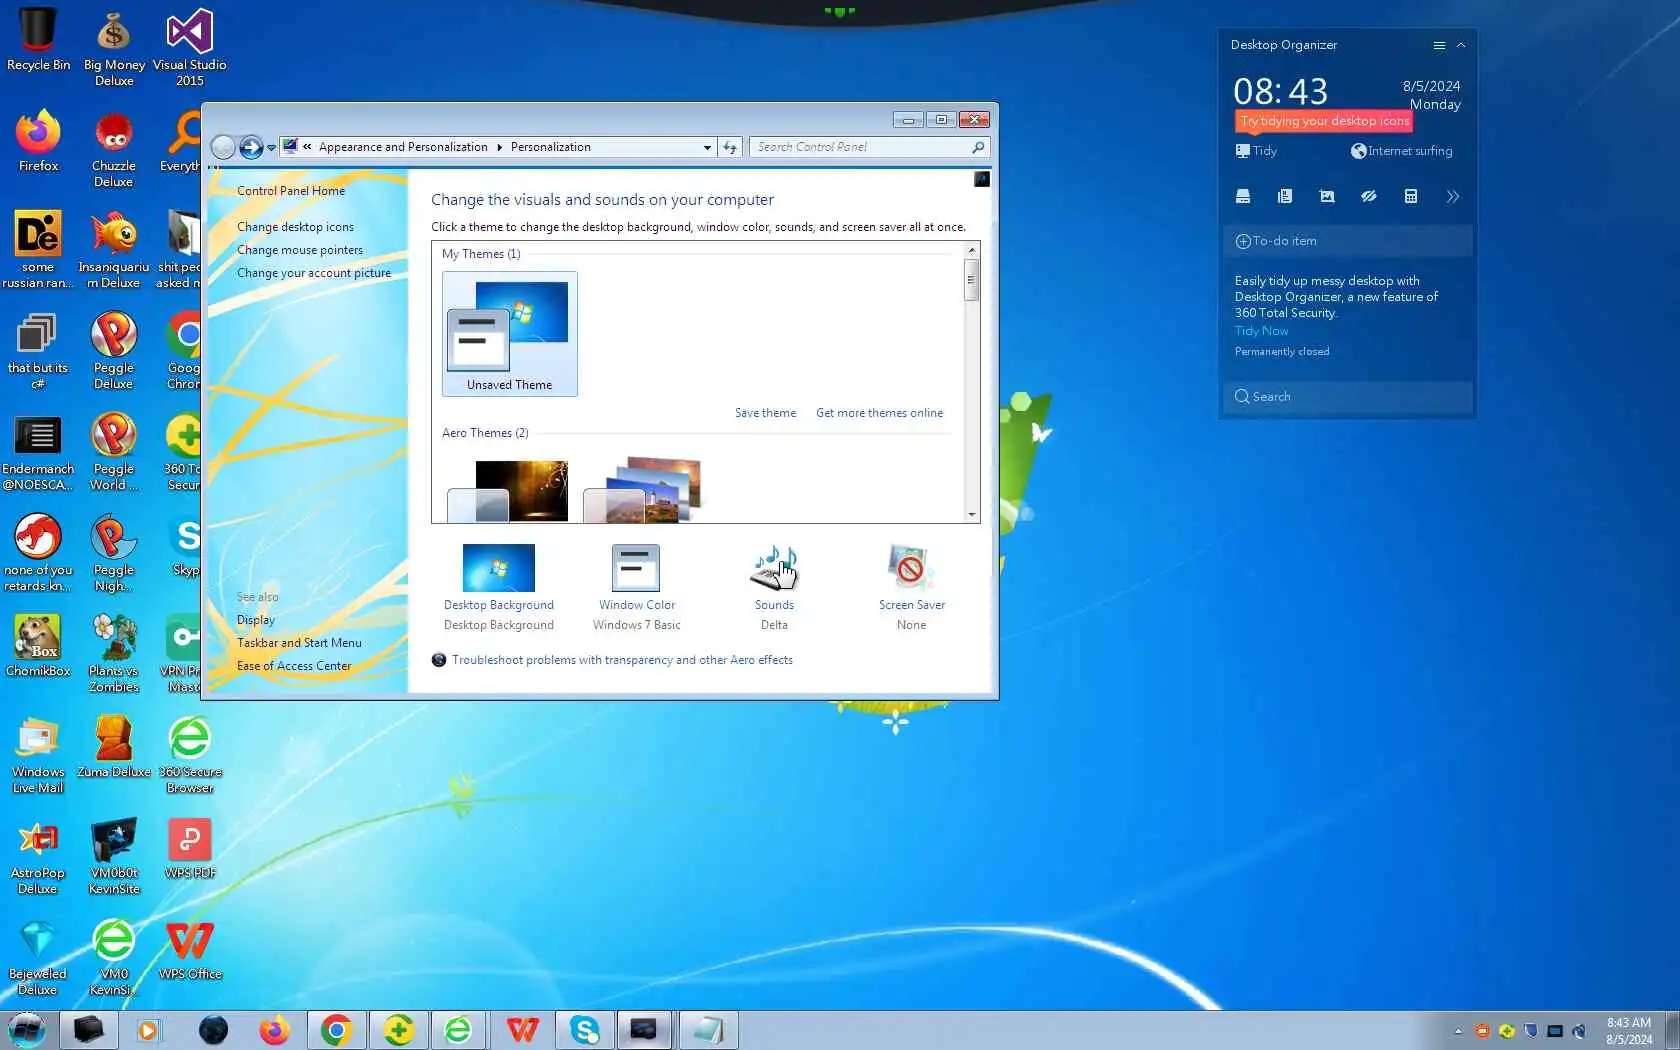Click Get more themes online
The width and height of the screenshot is (1680, 1050).
880,413
